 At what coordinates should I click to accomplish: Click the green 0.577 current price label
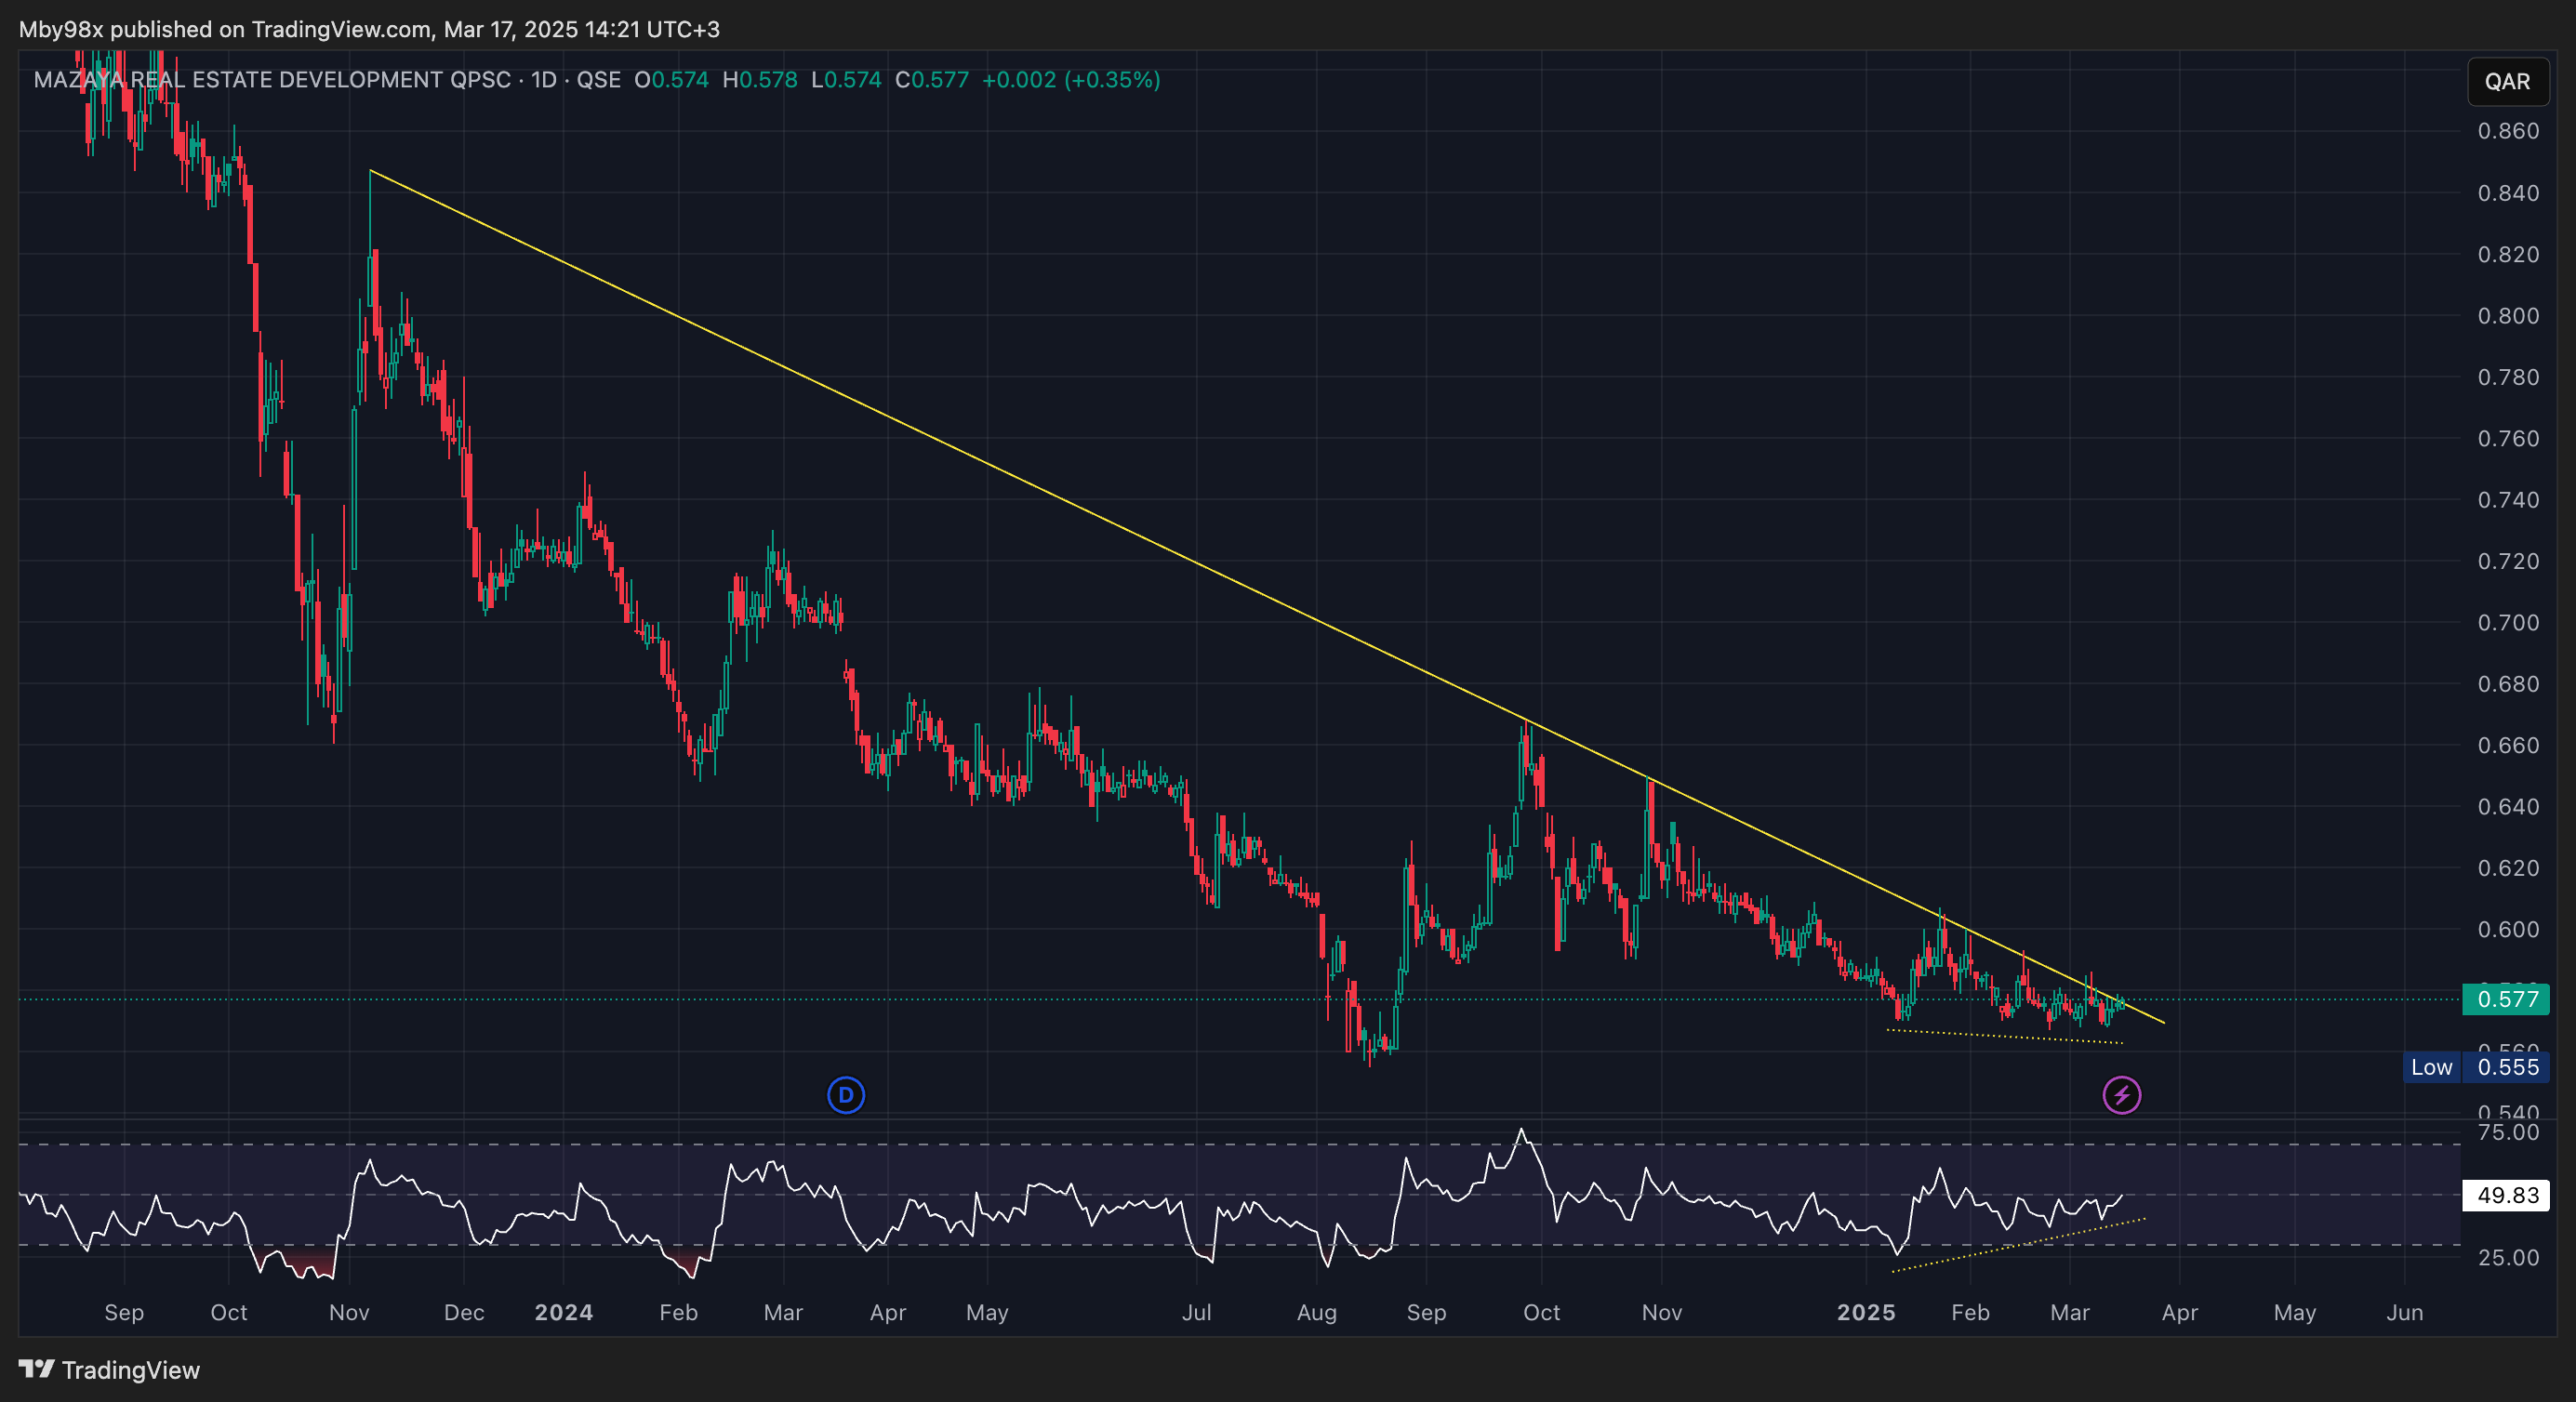[x=2505, y=999]
